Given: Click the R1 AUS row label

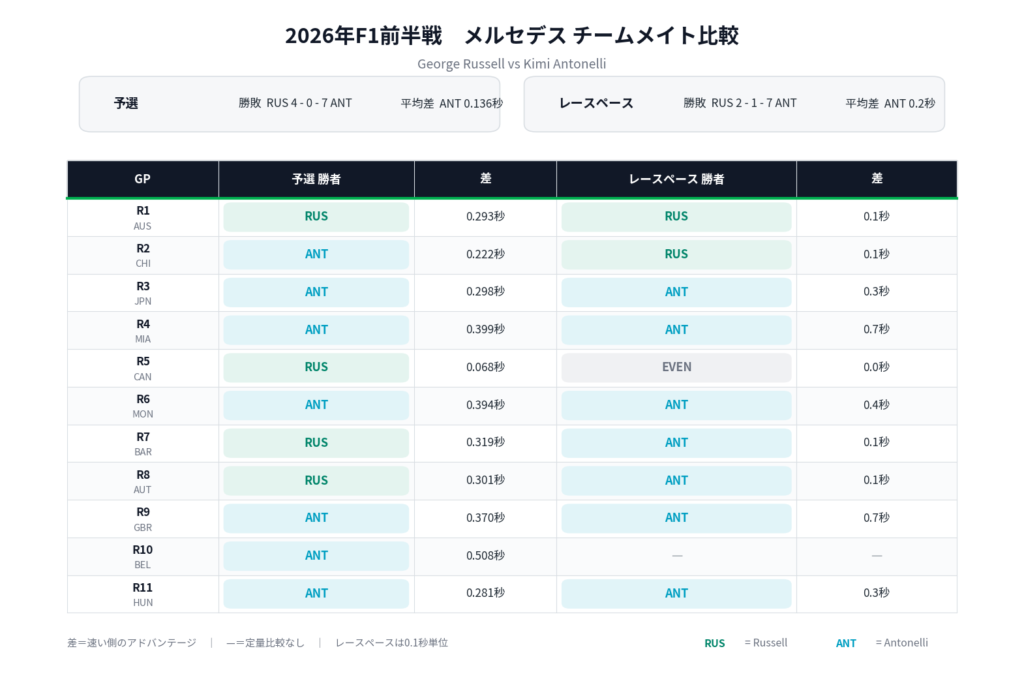Looking at the screenshot, I should point(142,217).
